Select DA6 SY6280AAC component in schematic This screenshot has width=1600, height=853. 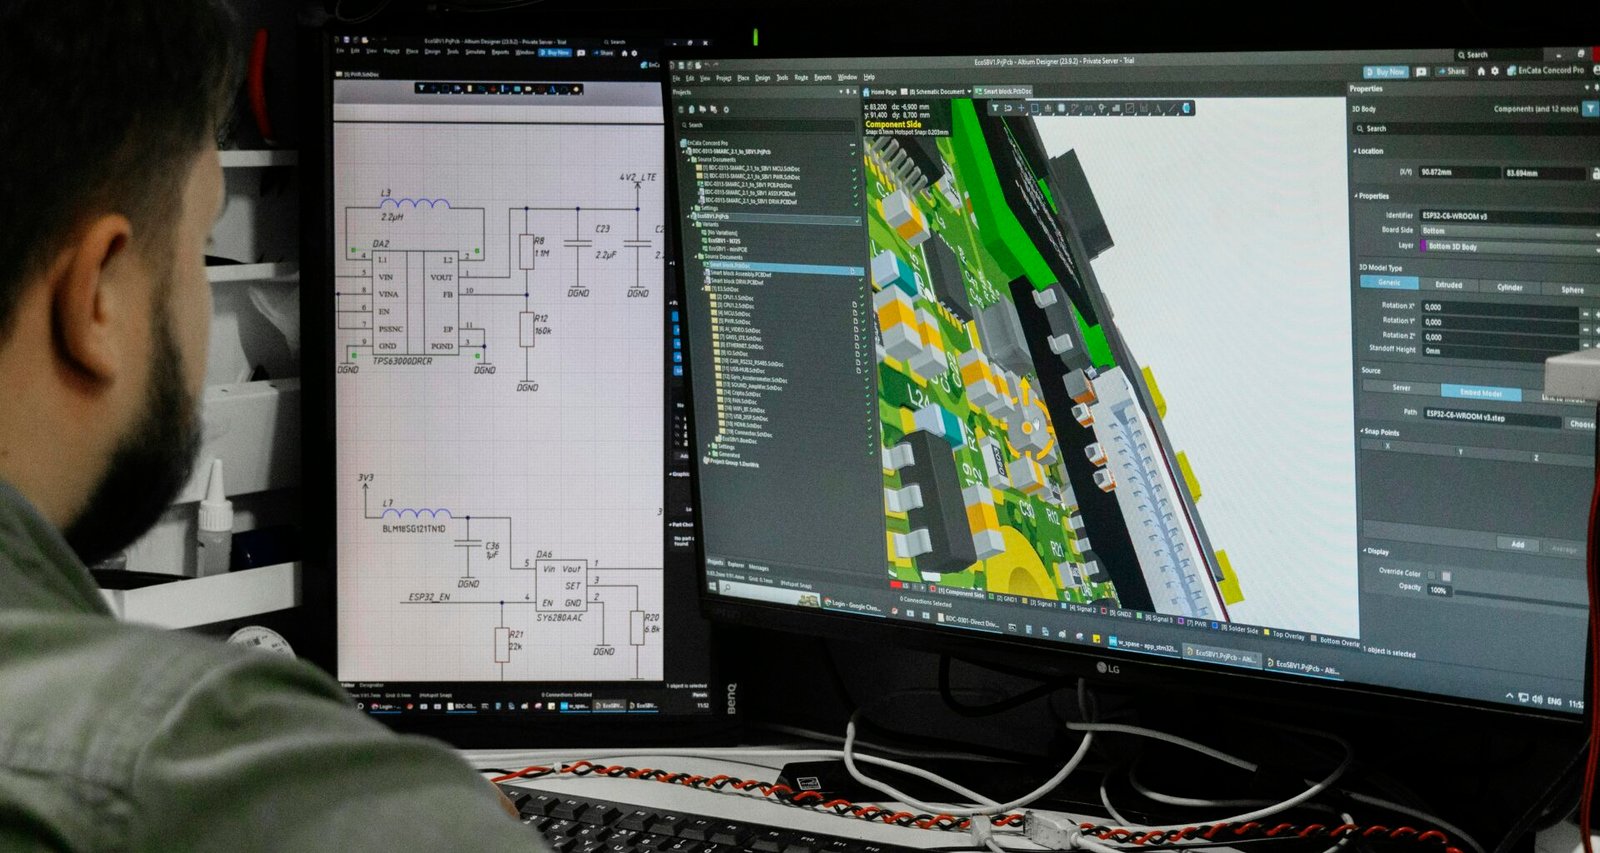coord(562,584)
